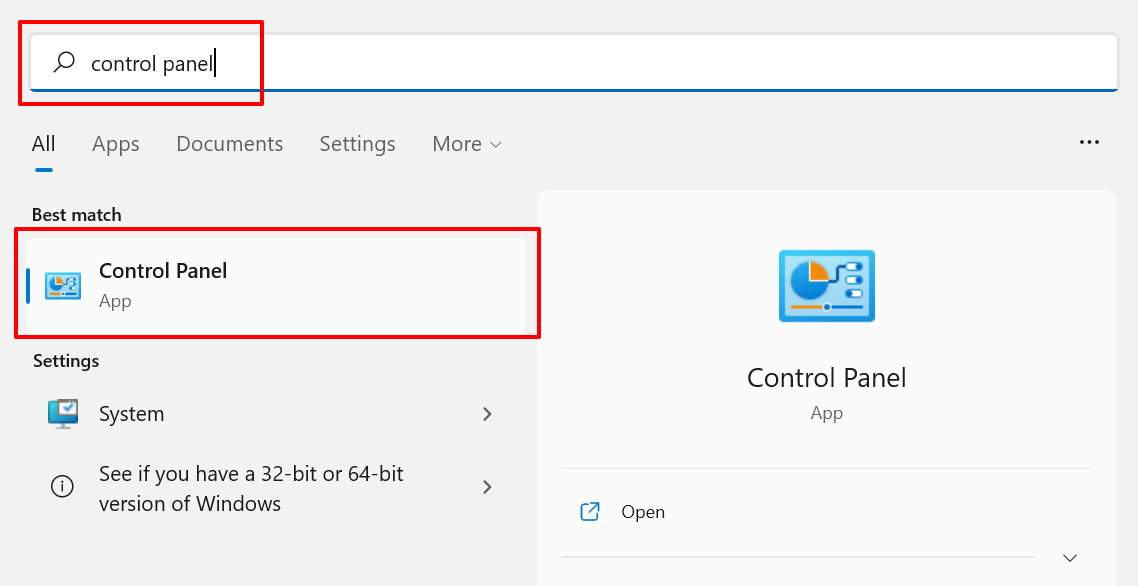Viewport: 1138px width, 586px height.
Task: Switch to the Apps filter tab
Action: pos(115,144)
